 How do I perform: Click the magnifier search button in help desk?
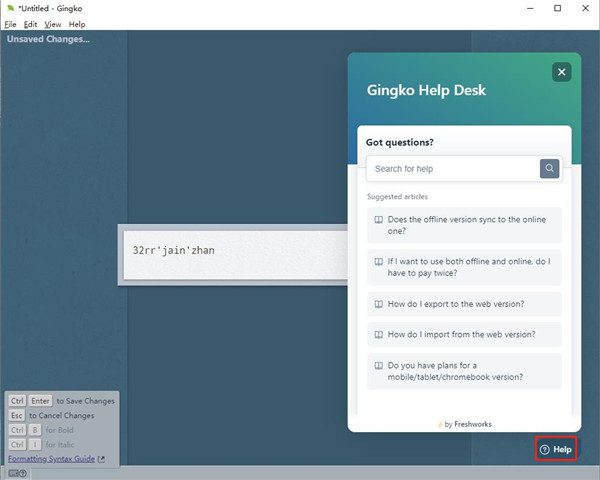549,168
